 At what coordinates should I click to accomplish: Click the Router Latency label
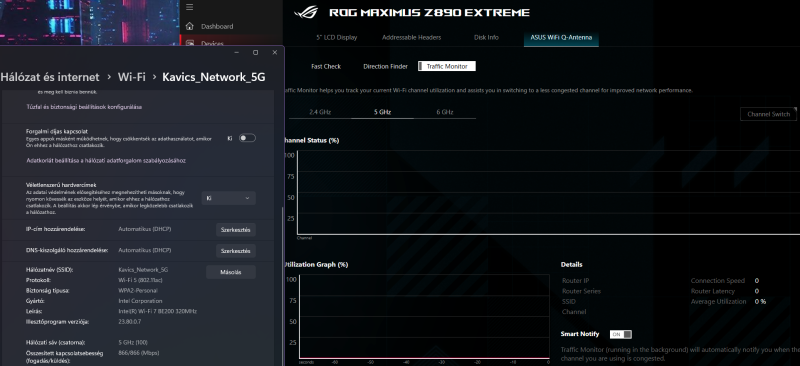coord(713,291)
